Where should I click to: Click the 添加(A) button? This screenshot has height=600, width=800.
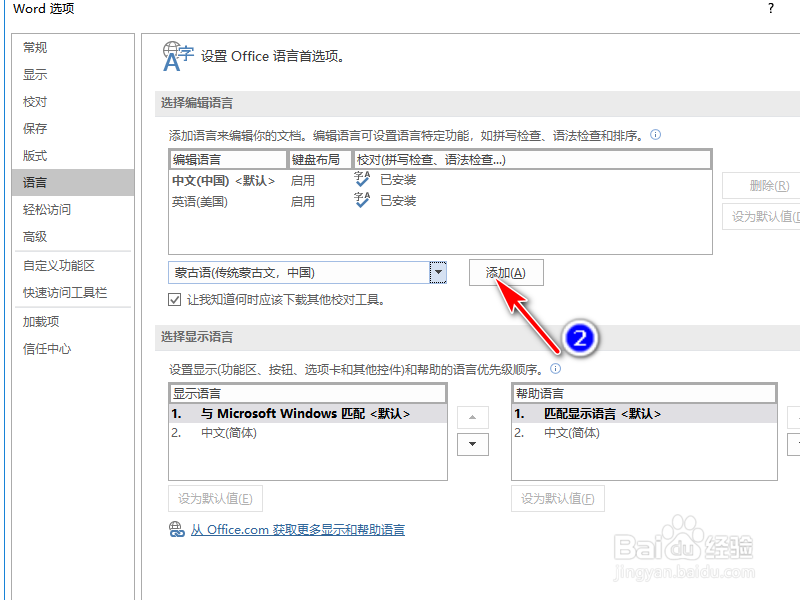pos(506,272)
